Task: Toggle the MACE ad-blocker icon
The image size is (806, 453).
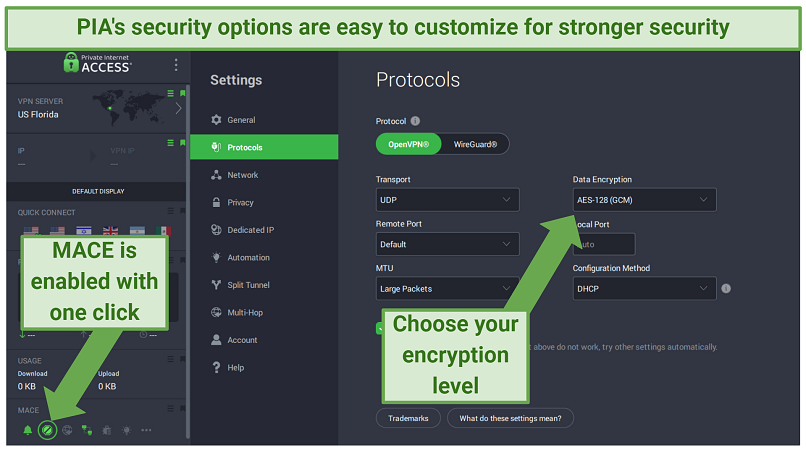Action: click(x=47, y=430)
